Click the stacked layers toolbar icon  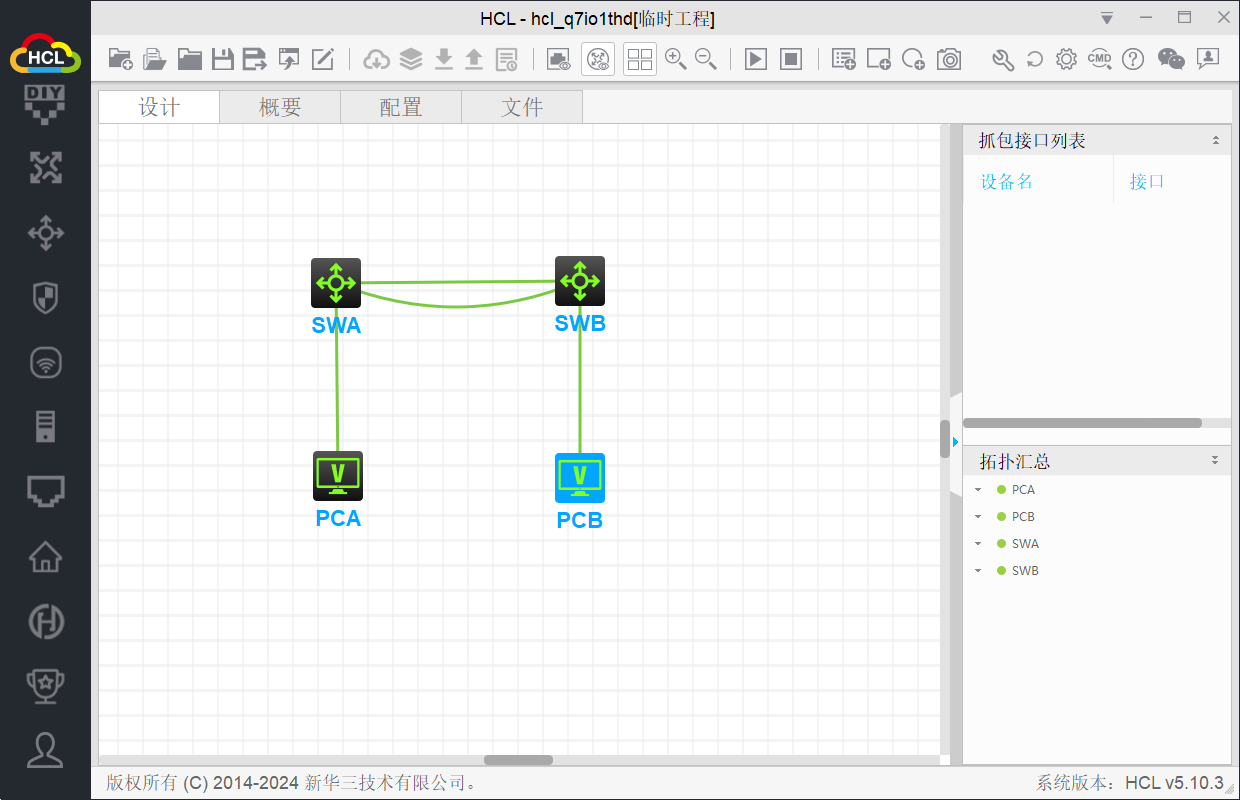[411, 59]
